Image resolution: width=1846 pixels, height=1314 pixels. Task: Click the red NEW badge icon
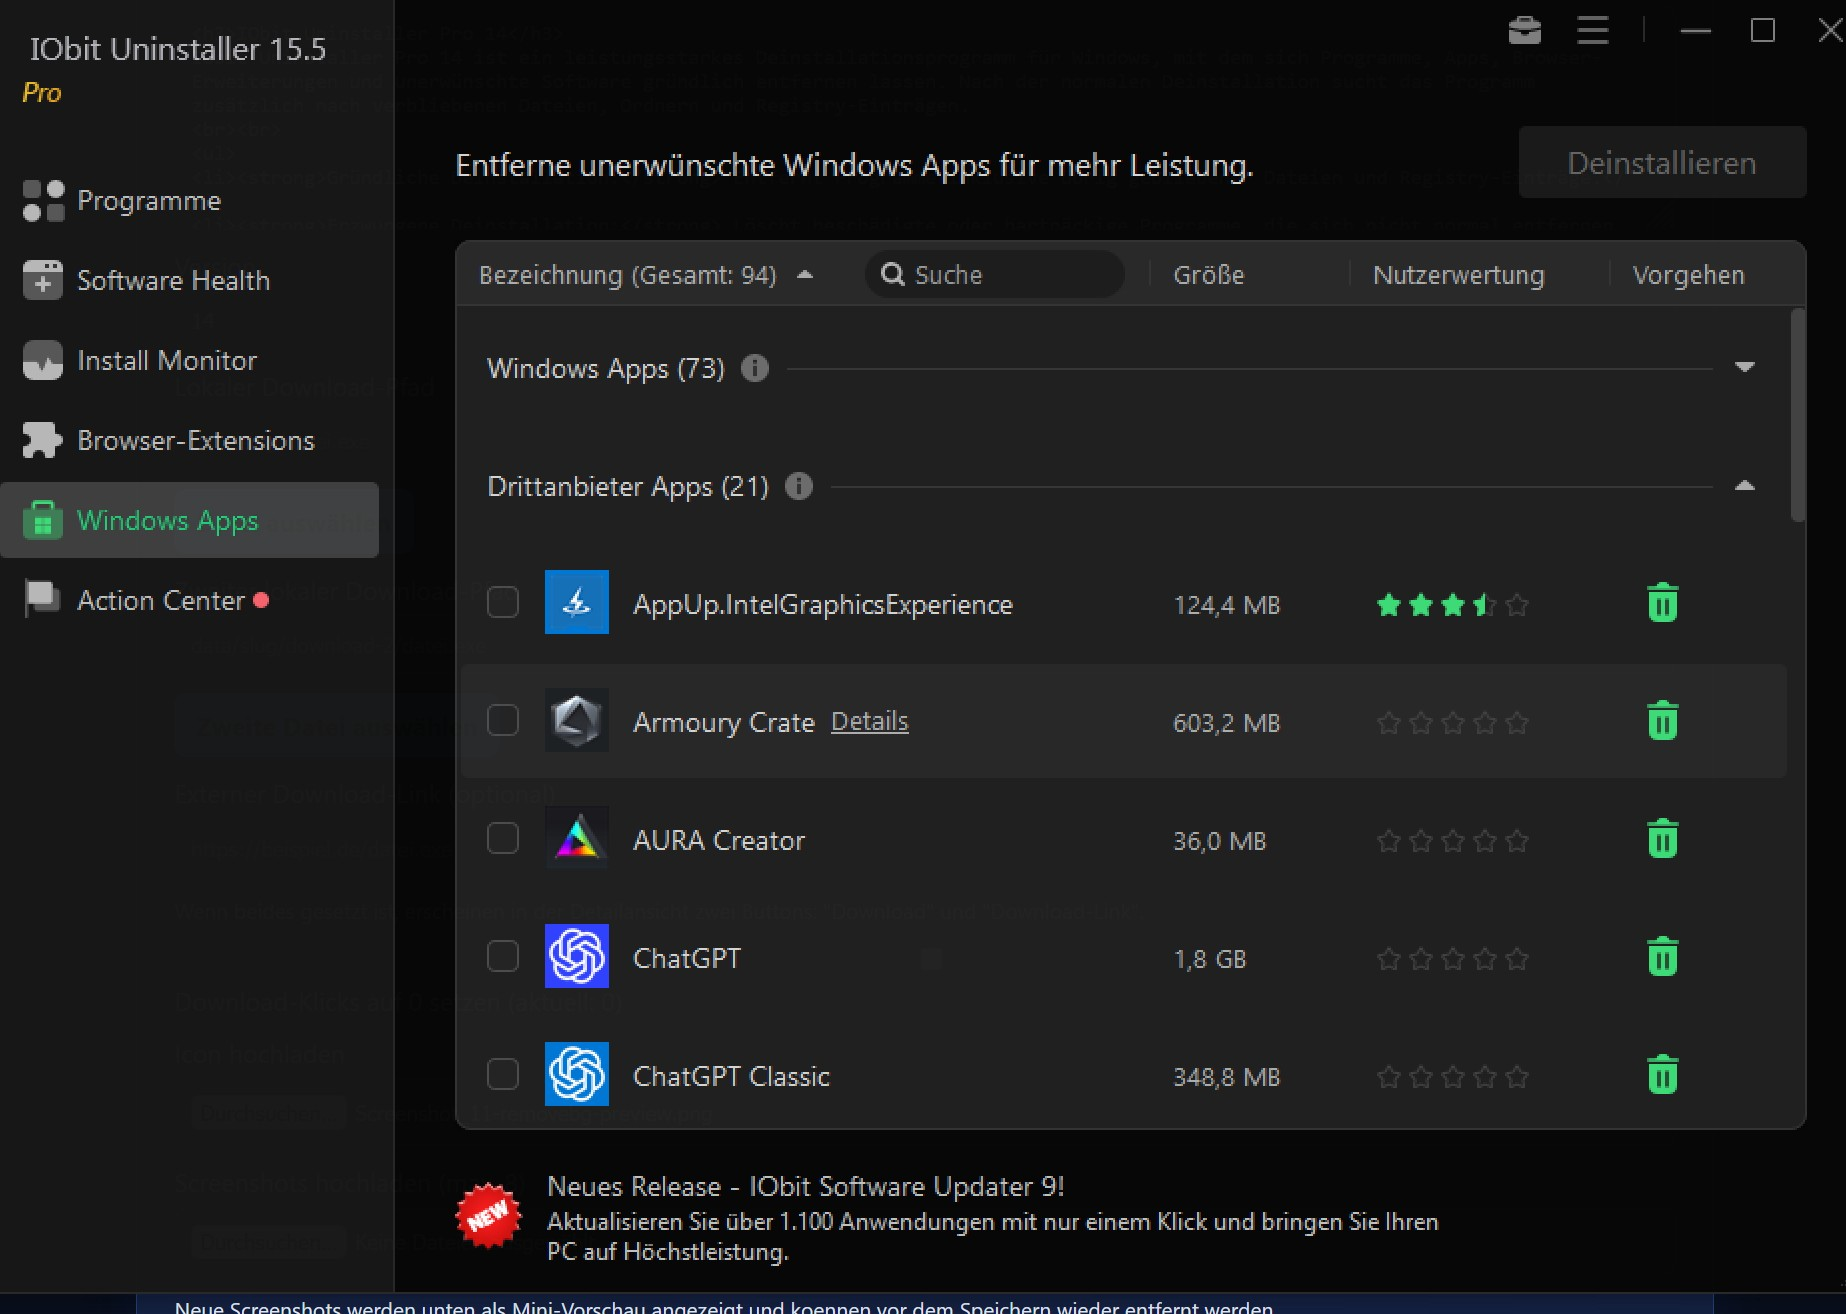tap(488, 1215)
